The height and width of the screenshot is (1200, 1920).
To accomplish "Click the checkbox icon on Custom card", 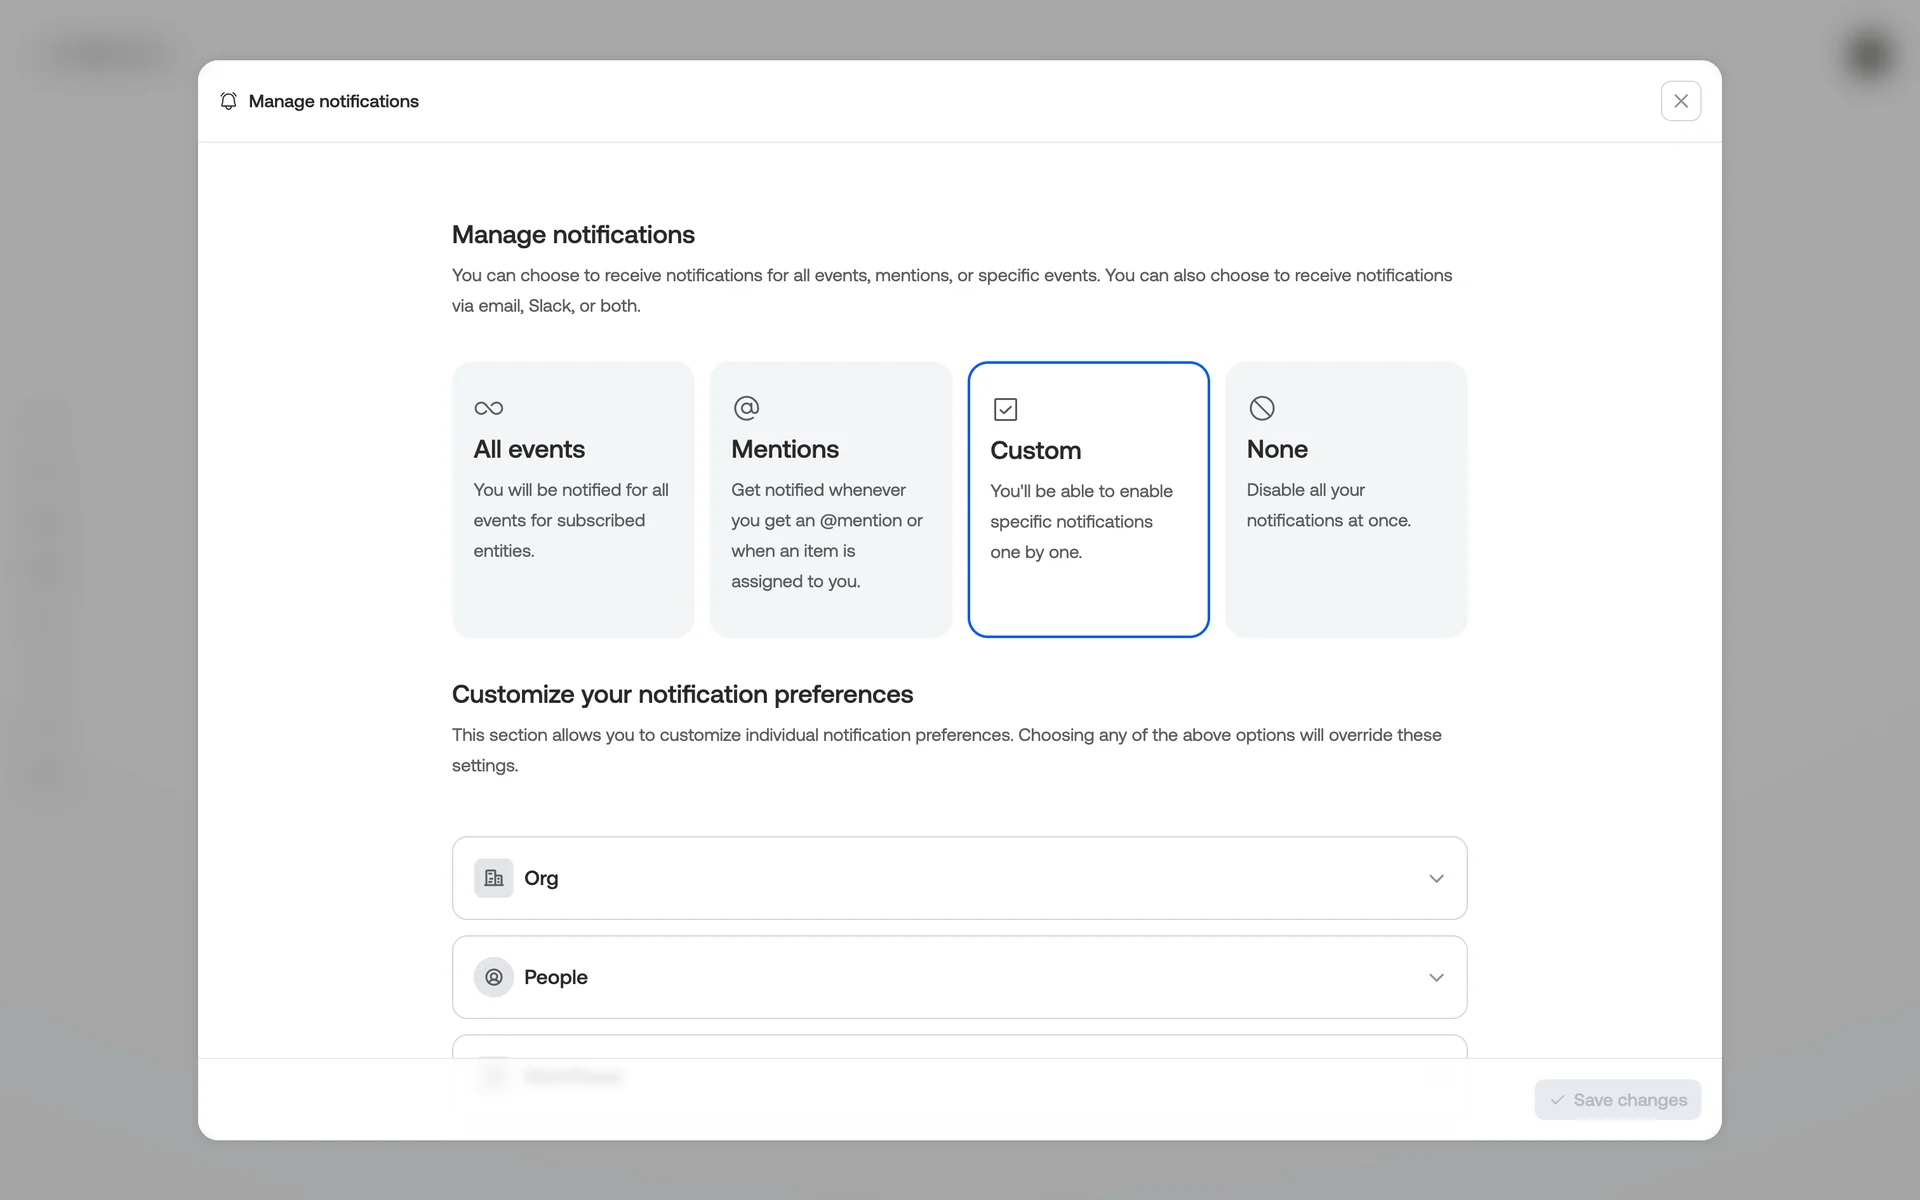I will pyautogui.click(x=1005, y=409).
